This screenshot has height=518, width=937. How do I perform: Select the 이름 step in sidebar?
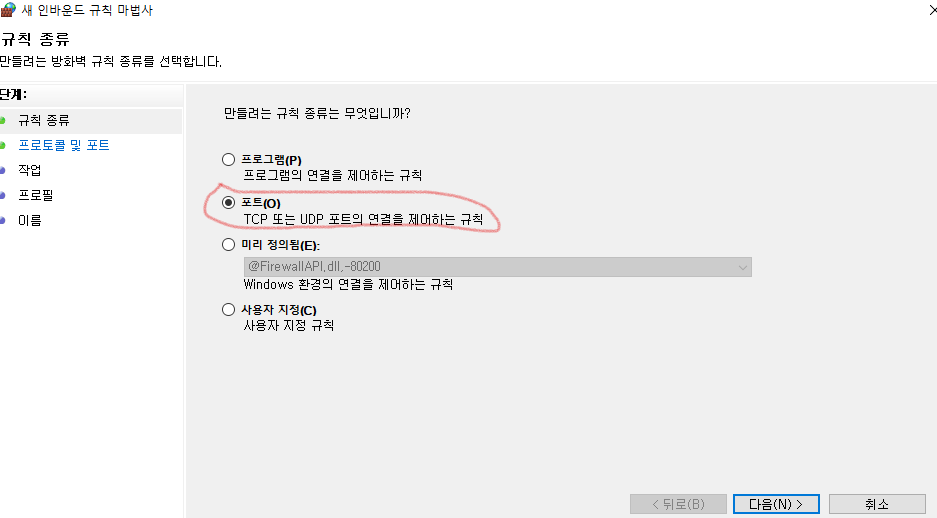29,220
